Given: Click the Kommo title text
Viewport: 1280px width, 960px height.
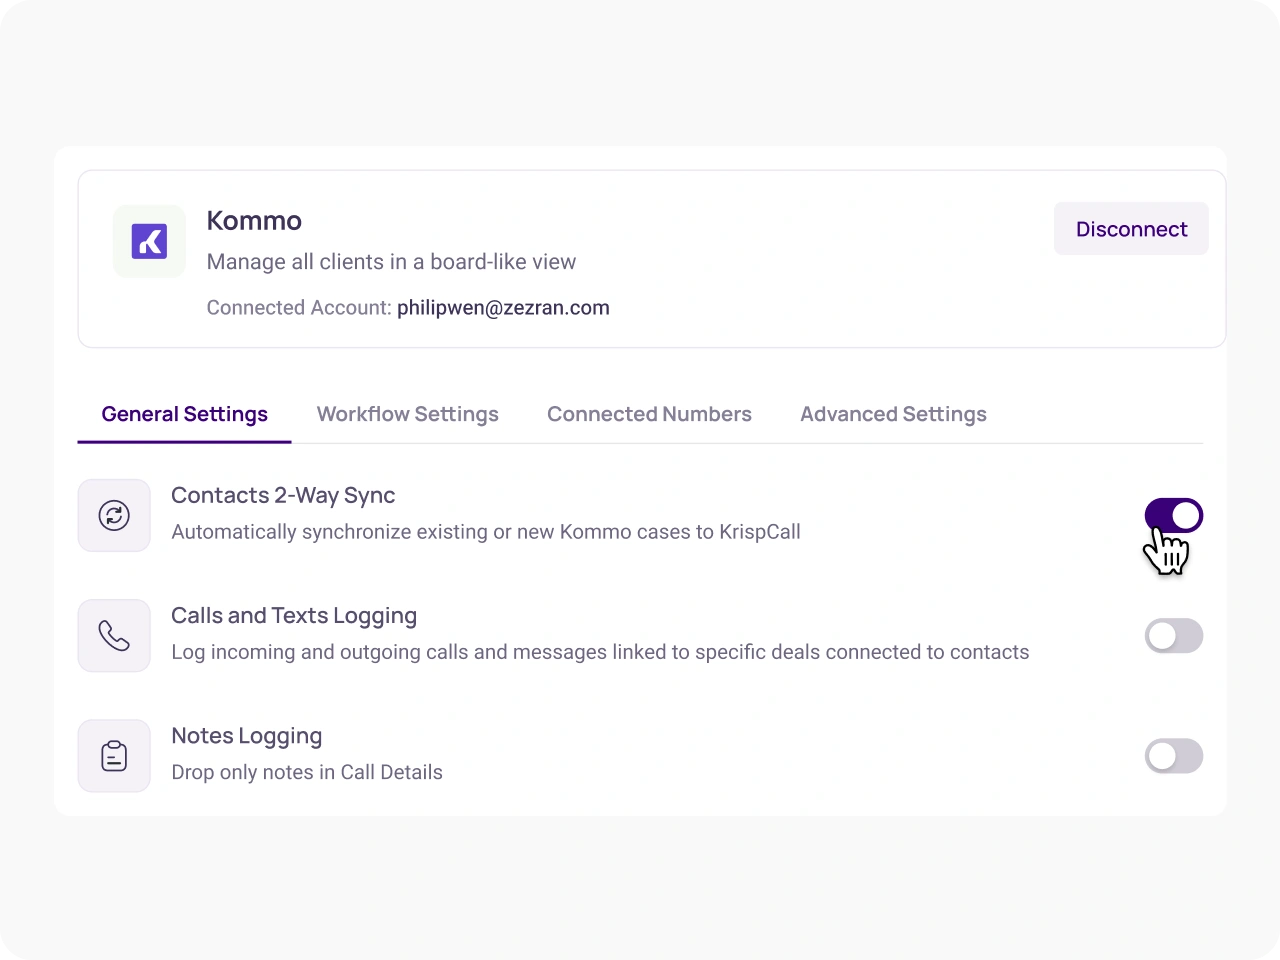Looking at the screenshot, I should (x=254, y=221).
